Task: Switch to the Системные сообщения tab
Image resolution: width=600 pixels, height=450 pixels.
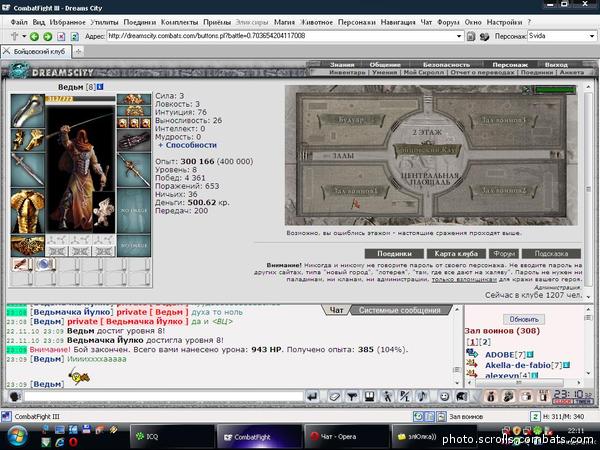Action: [x=399, y=310]
